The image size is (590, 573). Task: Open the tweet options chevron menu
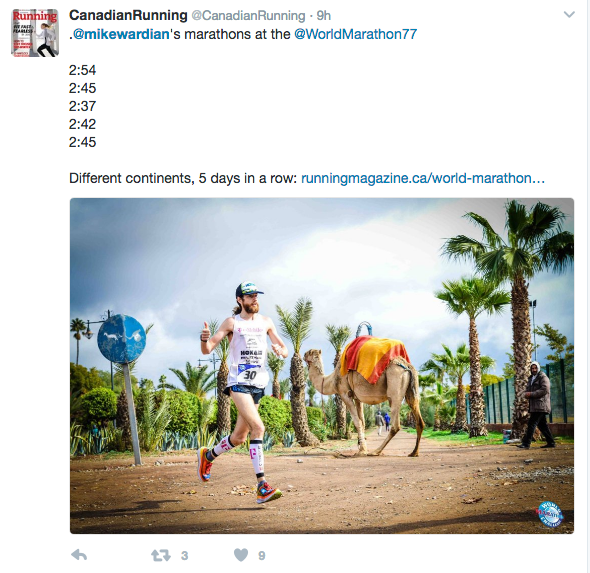click(x=569, y=15)
